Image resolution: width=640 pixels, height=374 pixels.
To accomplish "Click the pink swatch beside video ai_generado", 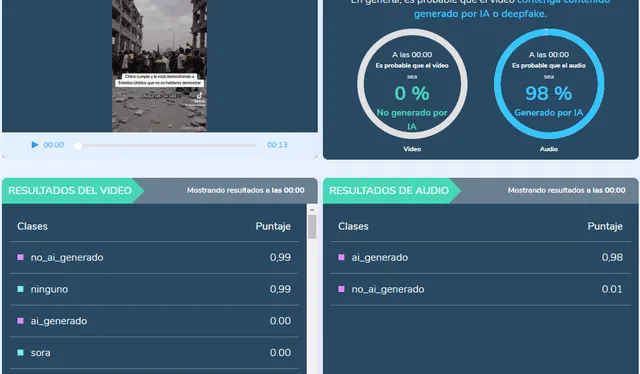I will pyautogui.click(x=20, y=321).
